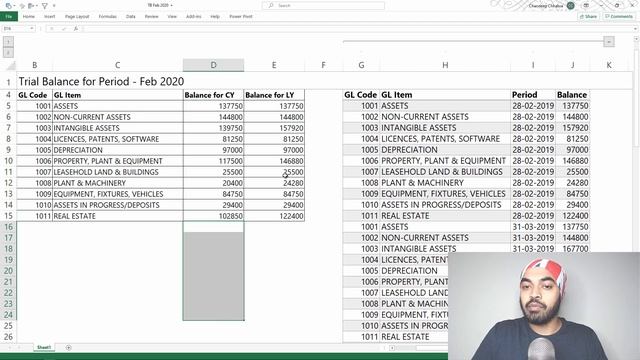Show outline level 2
640x360 pixels.
point(8,53)
